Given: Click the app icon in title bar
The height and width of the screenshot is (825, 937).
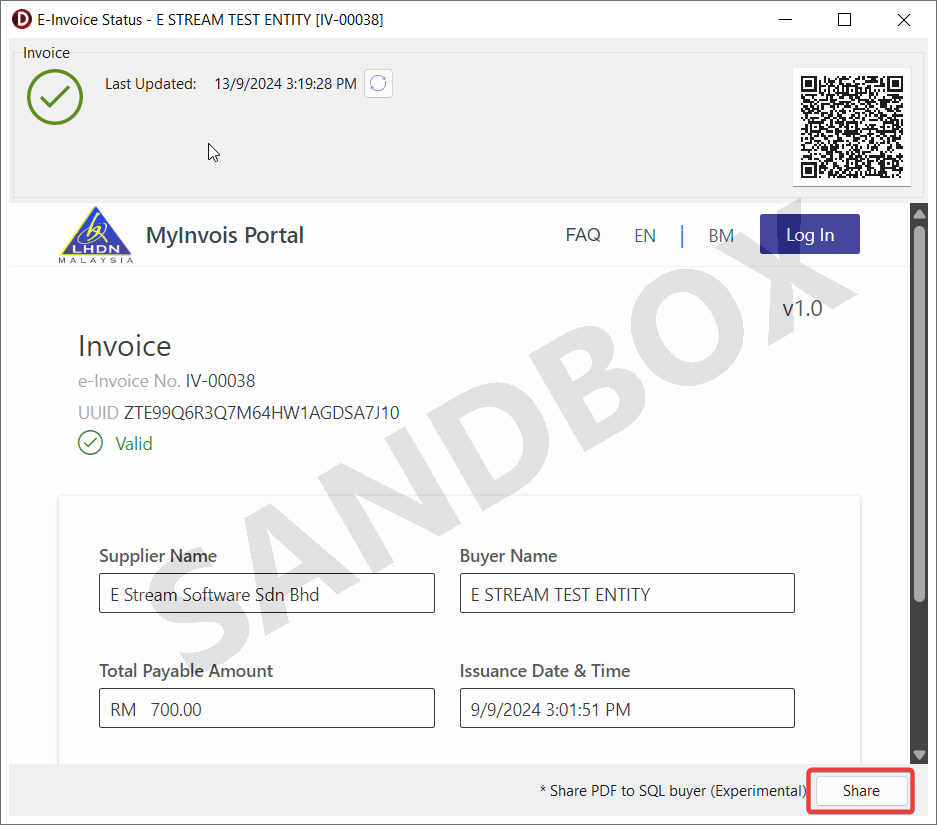Looking at the screenshot, I should coord(21,20).
